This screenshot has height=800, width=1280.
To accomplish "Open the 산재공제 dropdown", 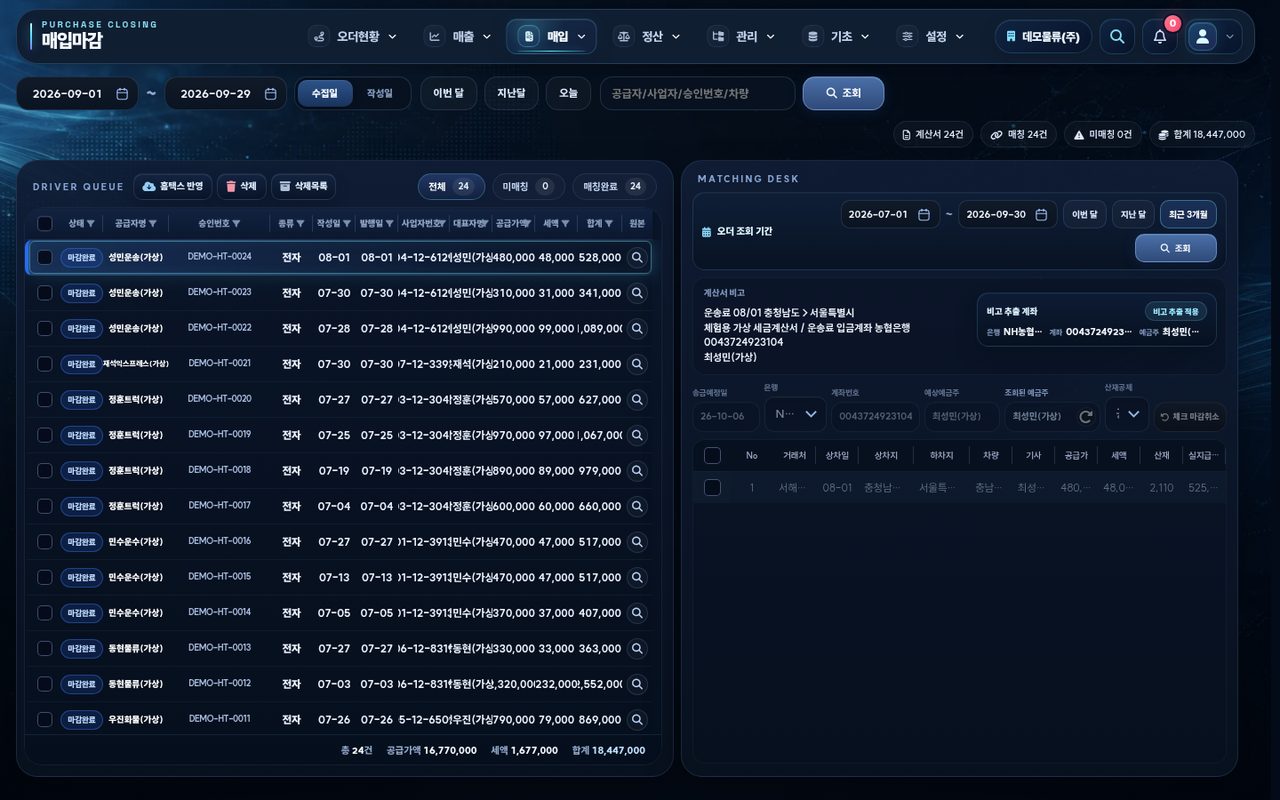I will click(1126, 414).
